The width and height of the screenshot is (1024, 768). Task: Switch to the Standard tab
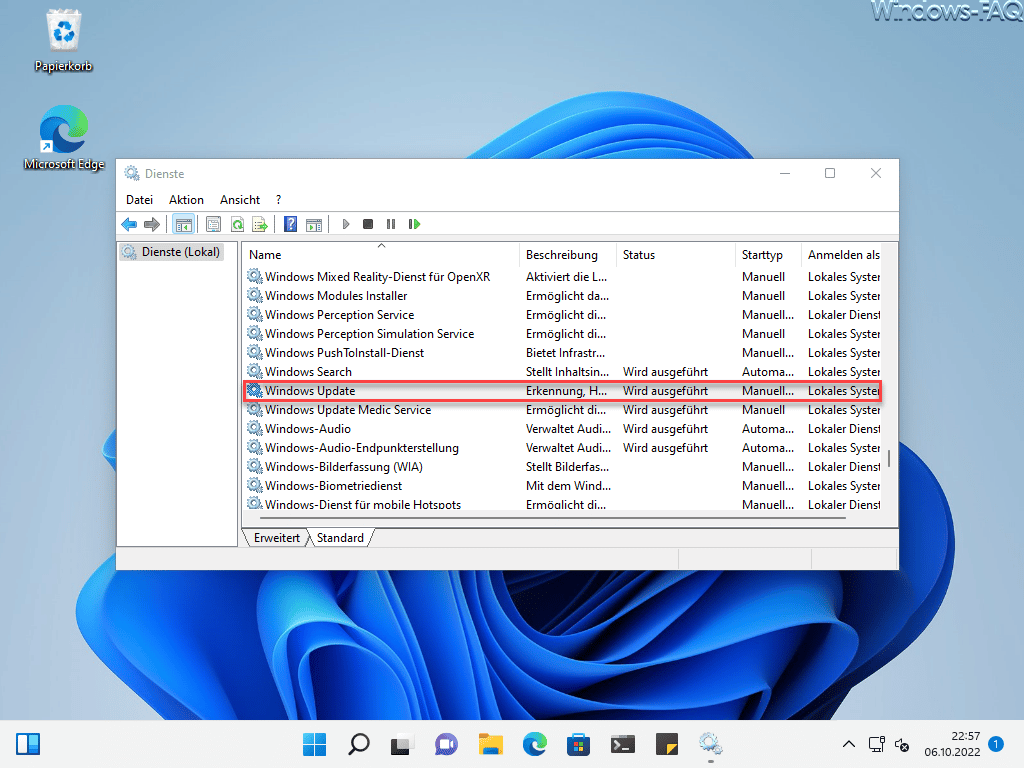click(x=340, y=537)
